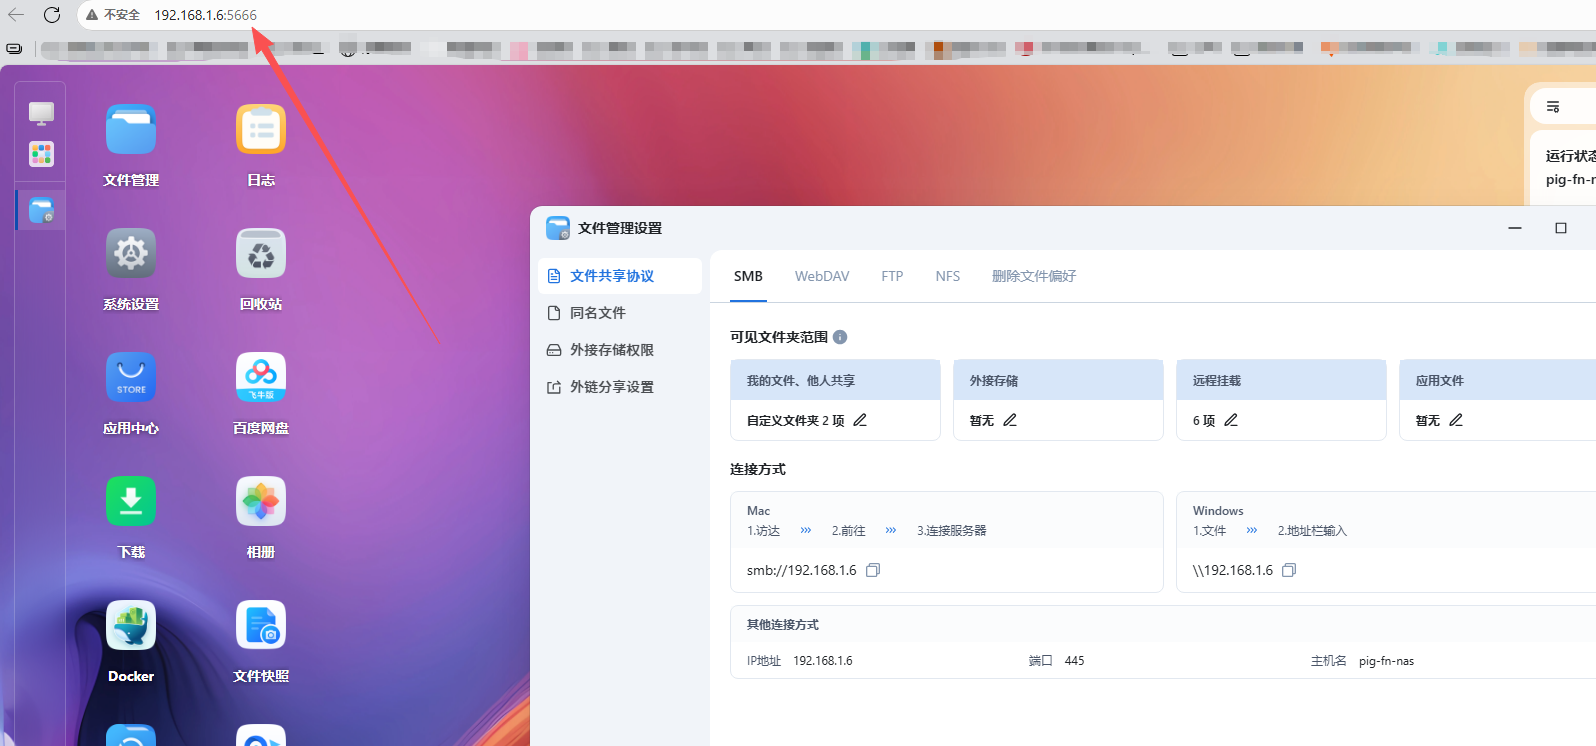Click the info icon beside 可见文件夹范围
This screenshot has height=746, width=1596.
pyautogui.click(x=840, y=337)
